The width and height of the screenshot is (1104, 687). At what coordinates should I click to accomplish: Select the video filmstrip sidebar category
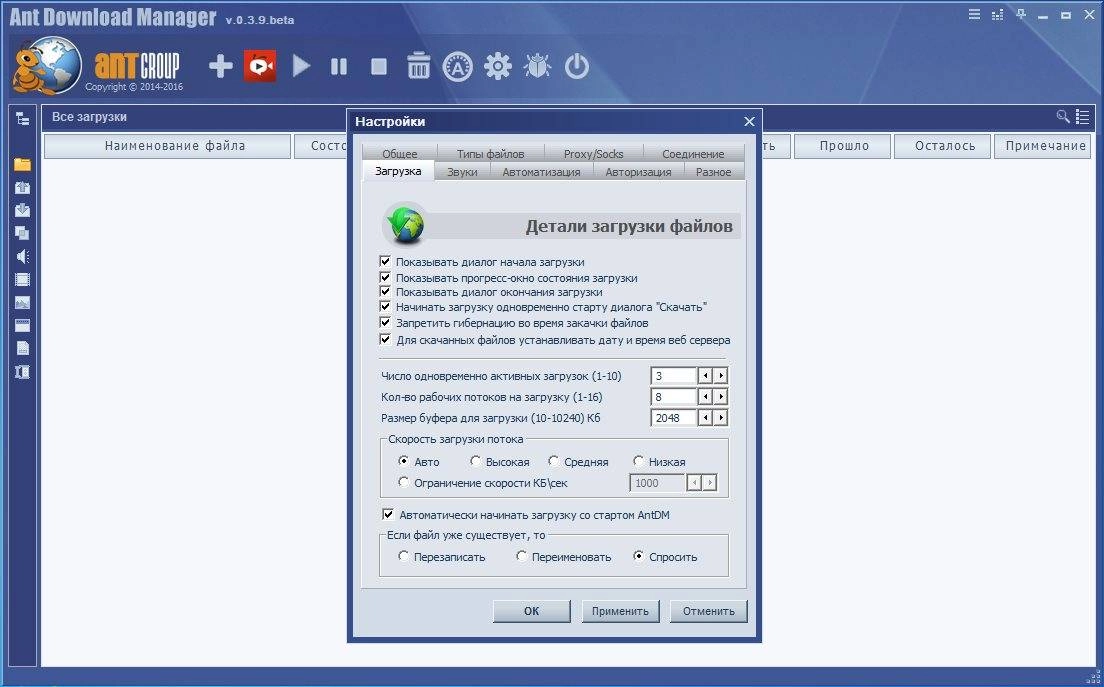pyautogui.click(x=23, y=279)
